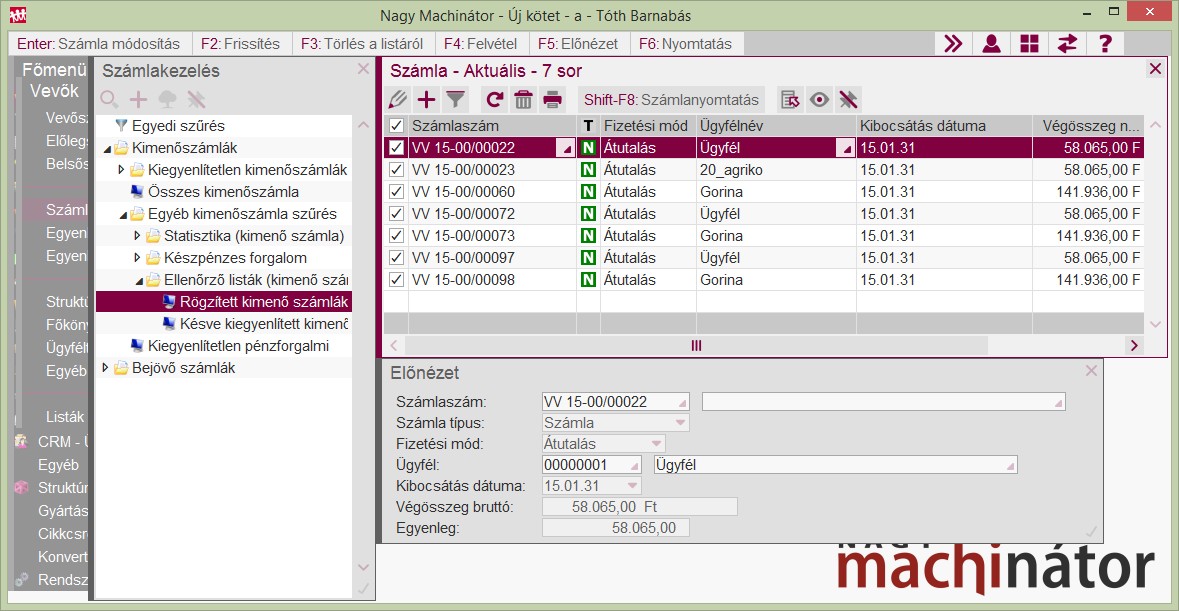Click the list-with-cursor icon in Számla toolbar
Viewport: 1179px width, 611px height.
[x=790, y=99]
